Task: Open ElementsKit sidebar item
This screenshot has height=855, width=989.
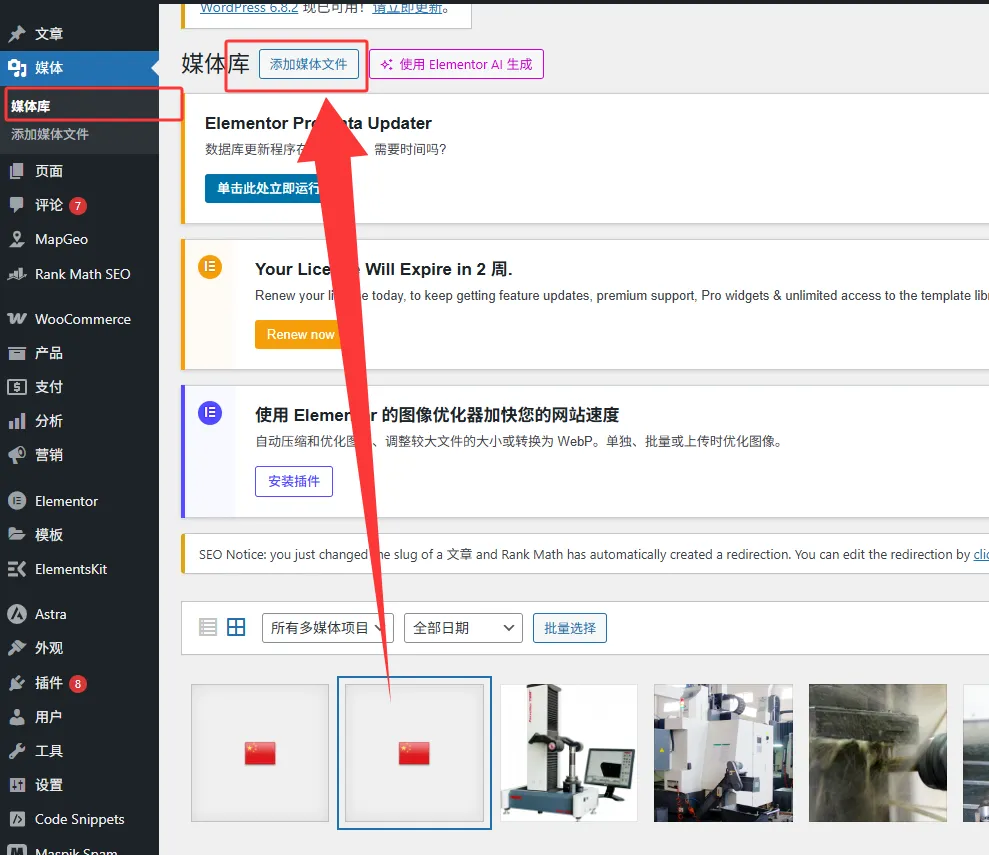Action: coord(70,569)
